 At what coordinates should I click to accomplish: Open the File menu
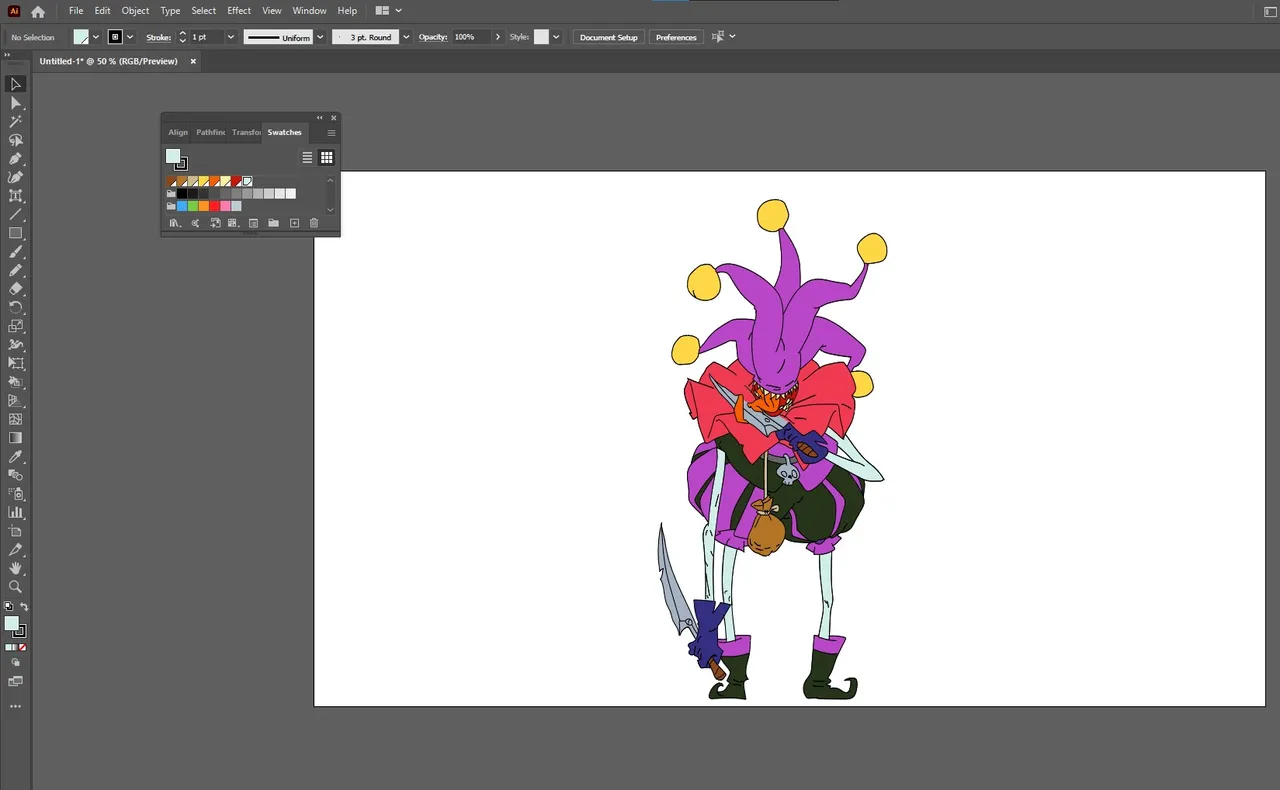point(76,11)
